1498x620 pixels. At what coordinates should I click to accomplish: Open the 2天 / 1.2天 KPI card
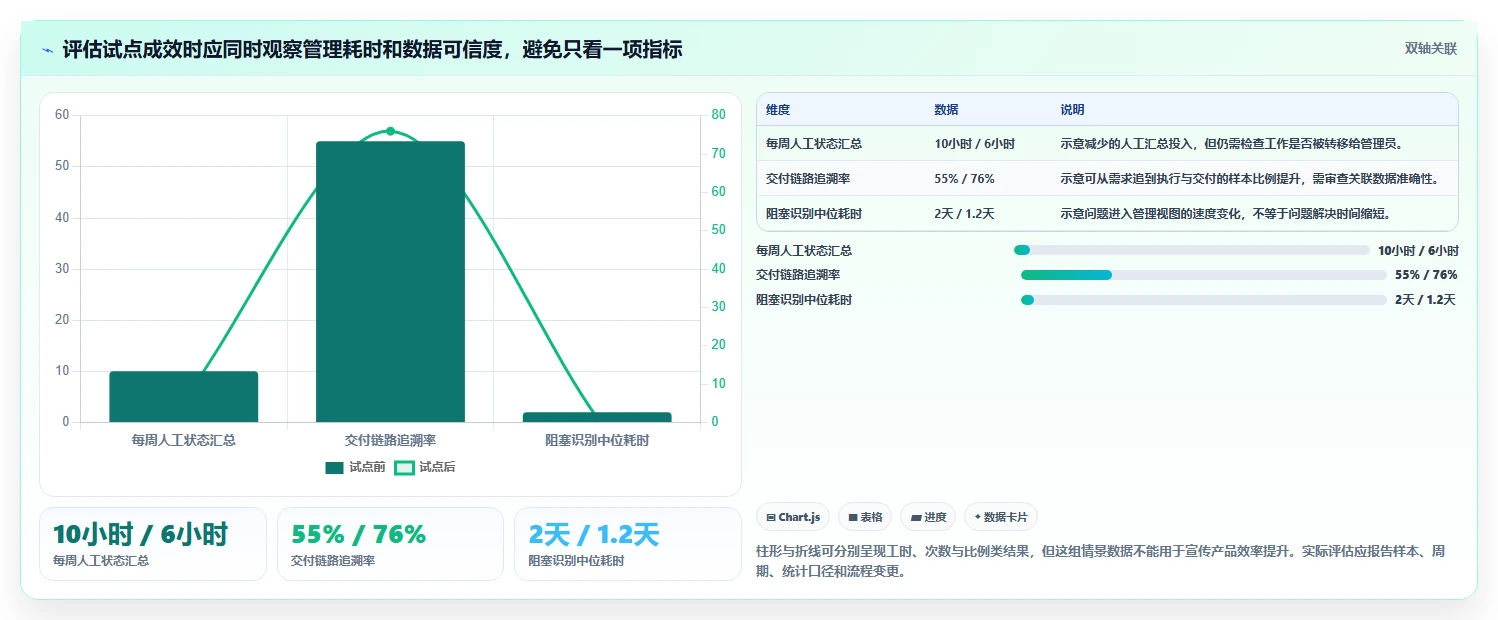point(628,544)
